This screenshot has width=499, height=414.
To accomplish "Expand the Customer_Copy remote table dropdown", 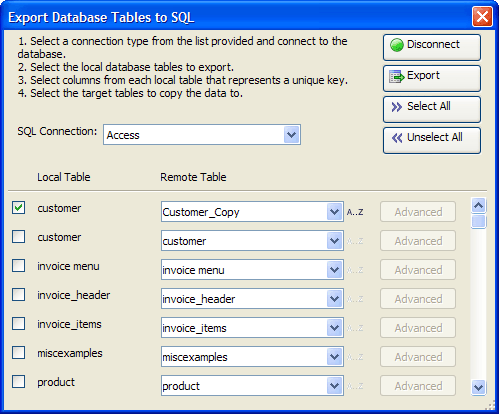I will tap(334, 212).
